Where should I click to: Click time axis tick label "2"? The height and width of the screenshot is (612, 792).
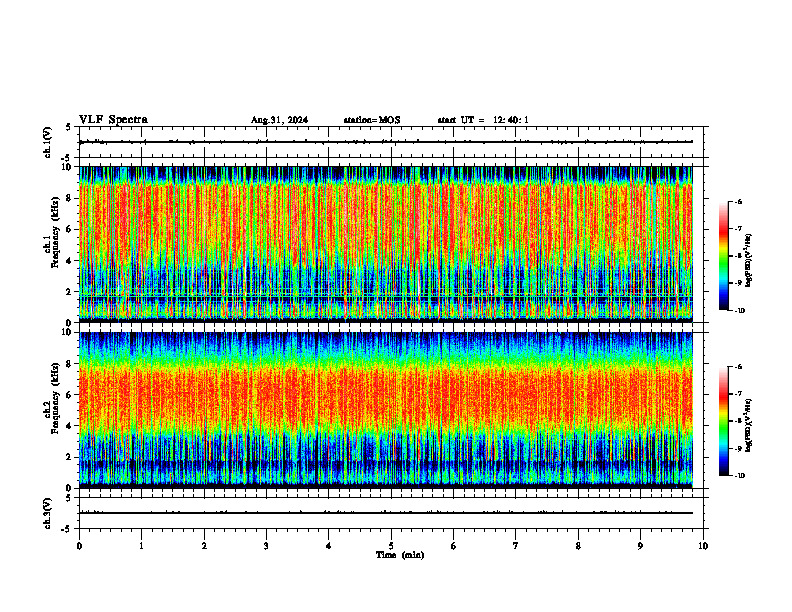click(204, 546)
